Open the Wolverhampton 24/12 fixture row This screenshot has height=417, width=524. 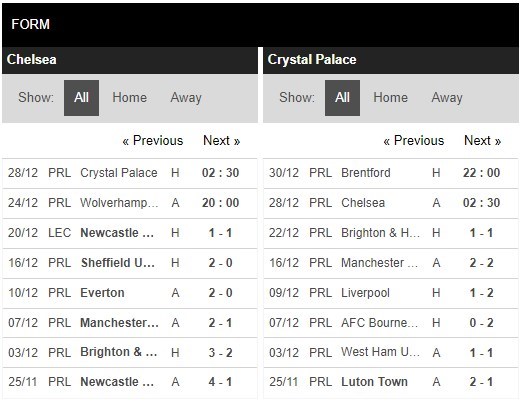pos(130,203)
